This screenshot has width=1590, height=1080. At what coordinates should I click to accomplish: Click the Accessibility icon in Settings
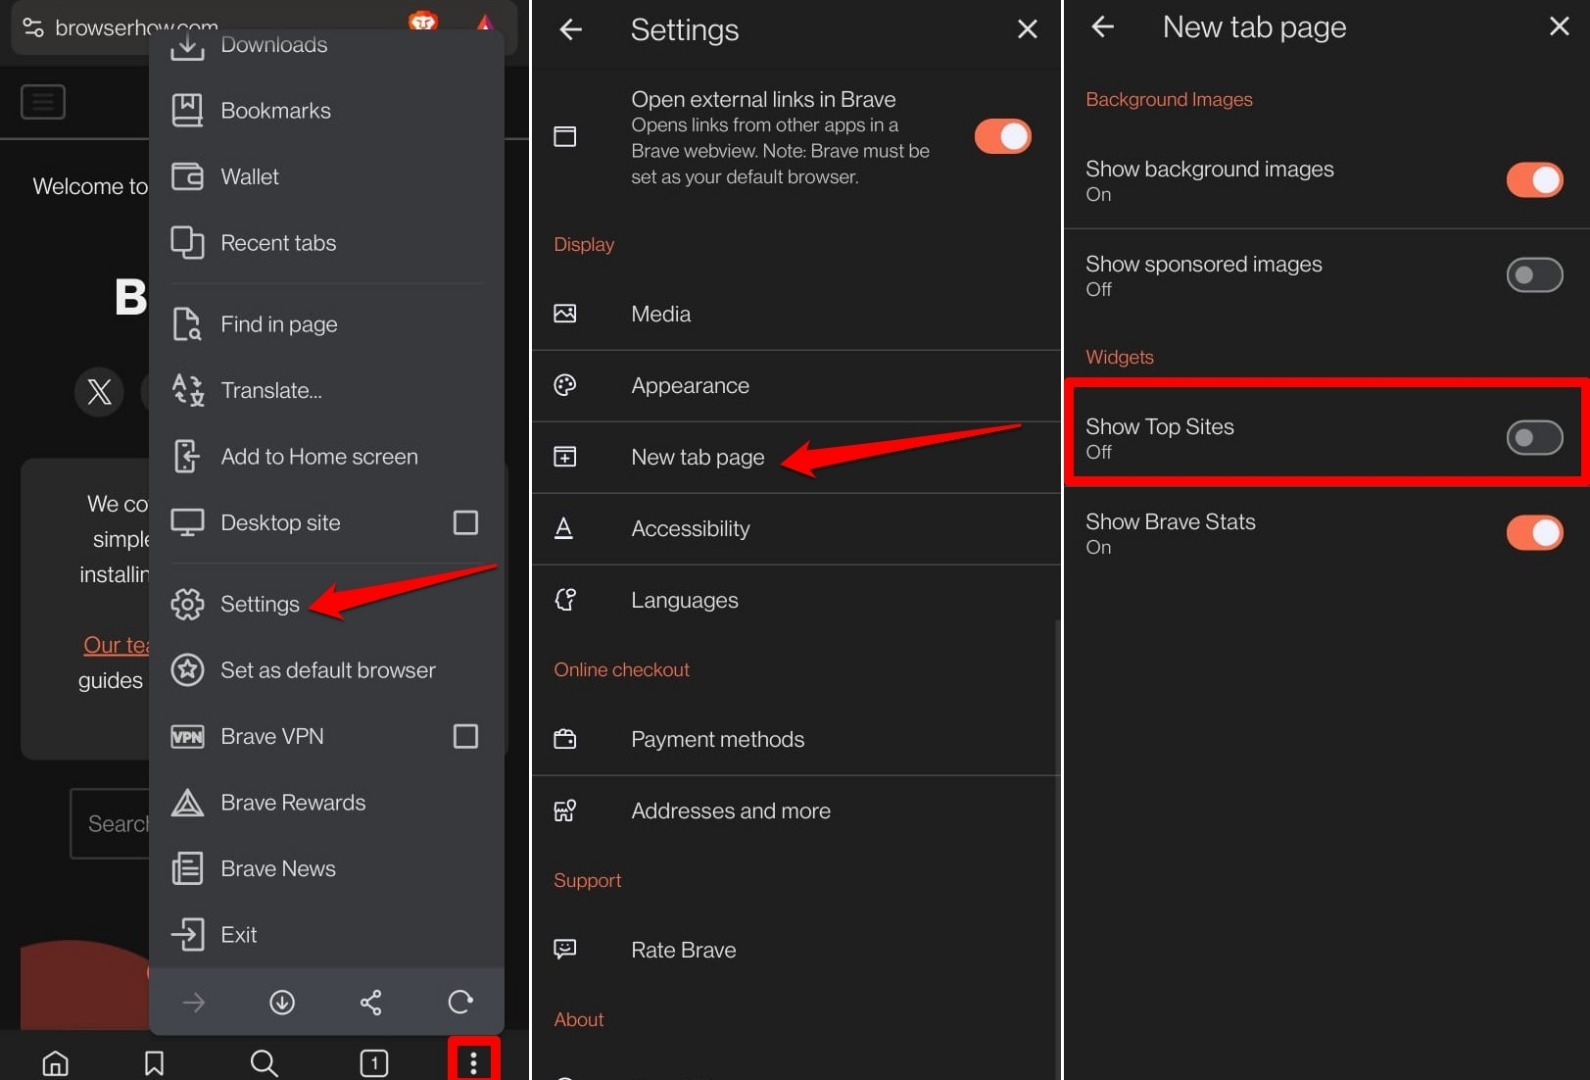pyautogui.click(x=564, y=528)
